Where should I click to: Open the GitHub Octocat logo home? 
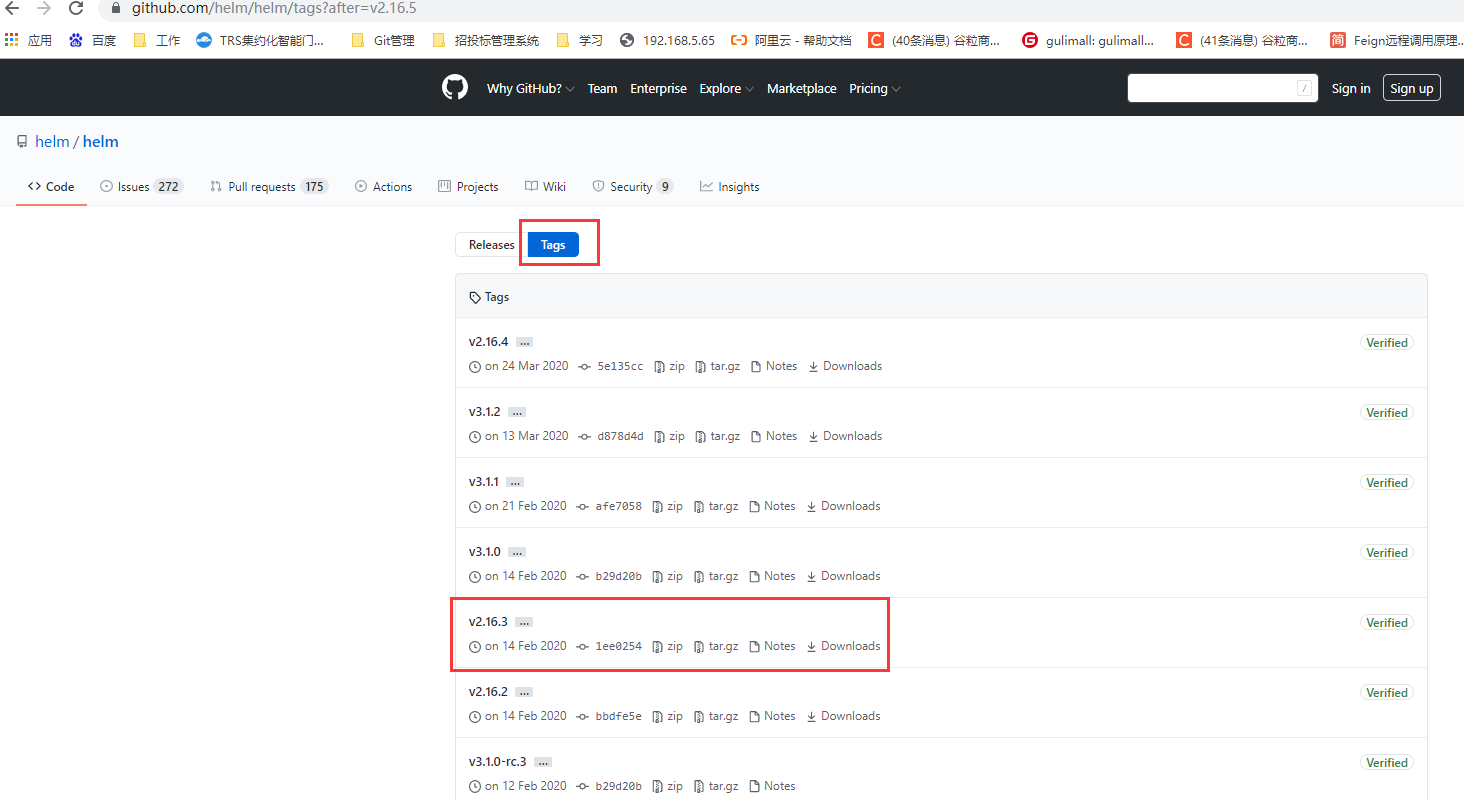(x=455, y=88)
